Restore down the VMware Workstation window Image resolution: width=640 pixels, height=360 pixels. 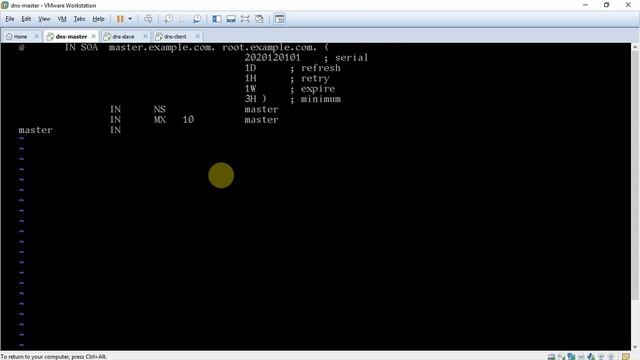coord(607,5)
